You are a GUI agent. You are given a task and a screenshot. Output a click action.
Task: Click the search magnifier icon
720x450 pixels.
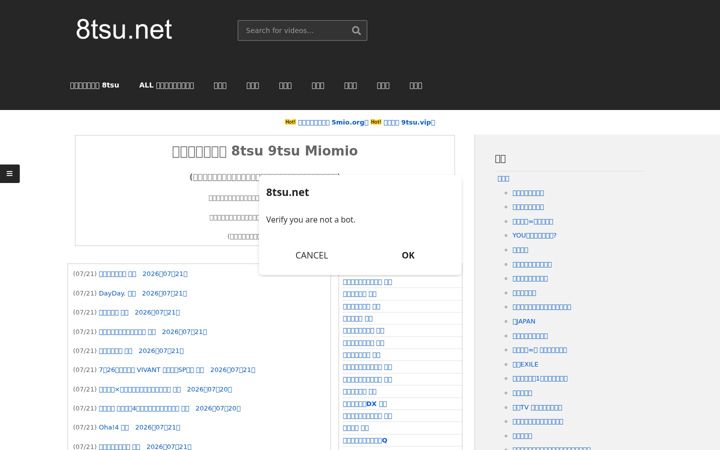click(x=356, y=30)
